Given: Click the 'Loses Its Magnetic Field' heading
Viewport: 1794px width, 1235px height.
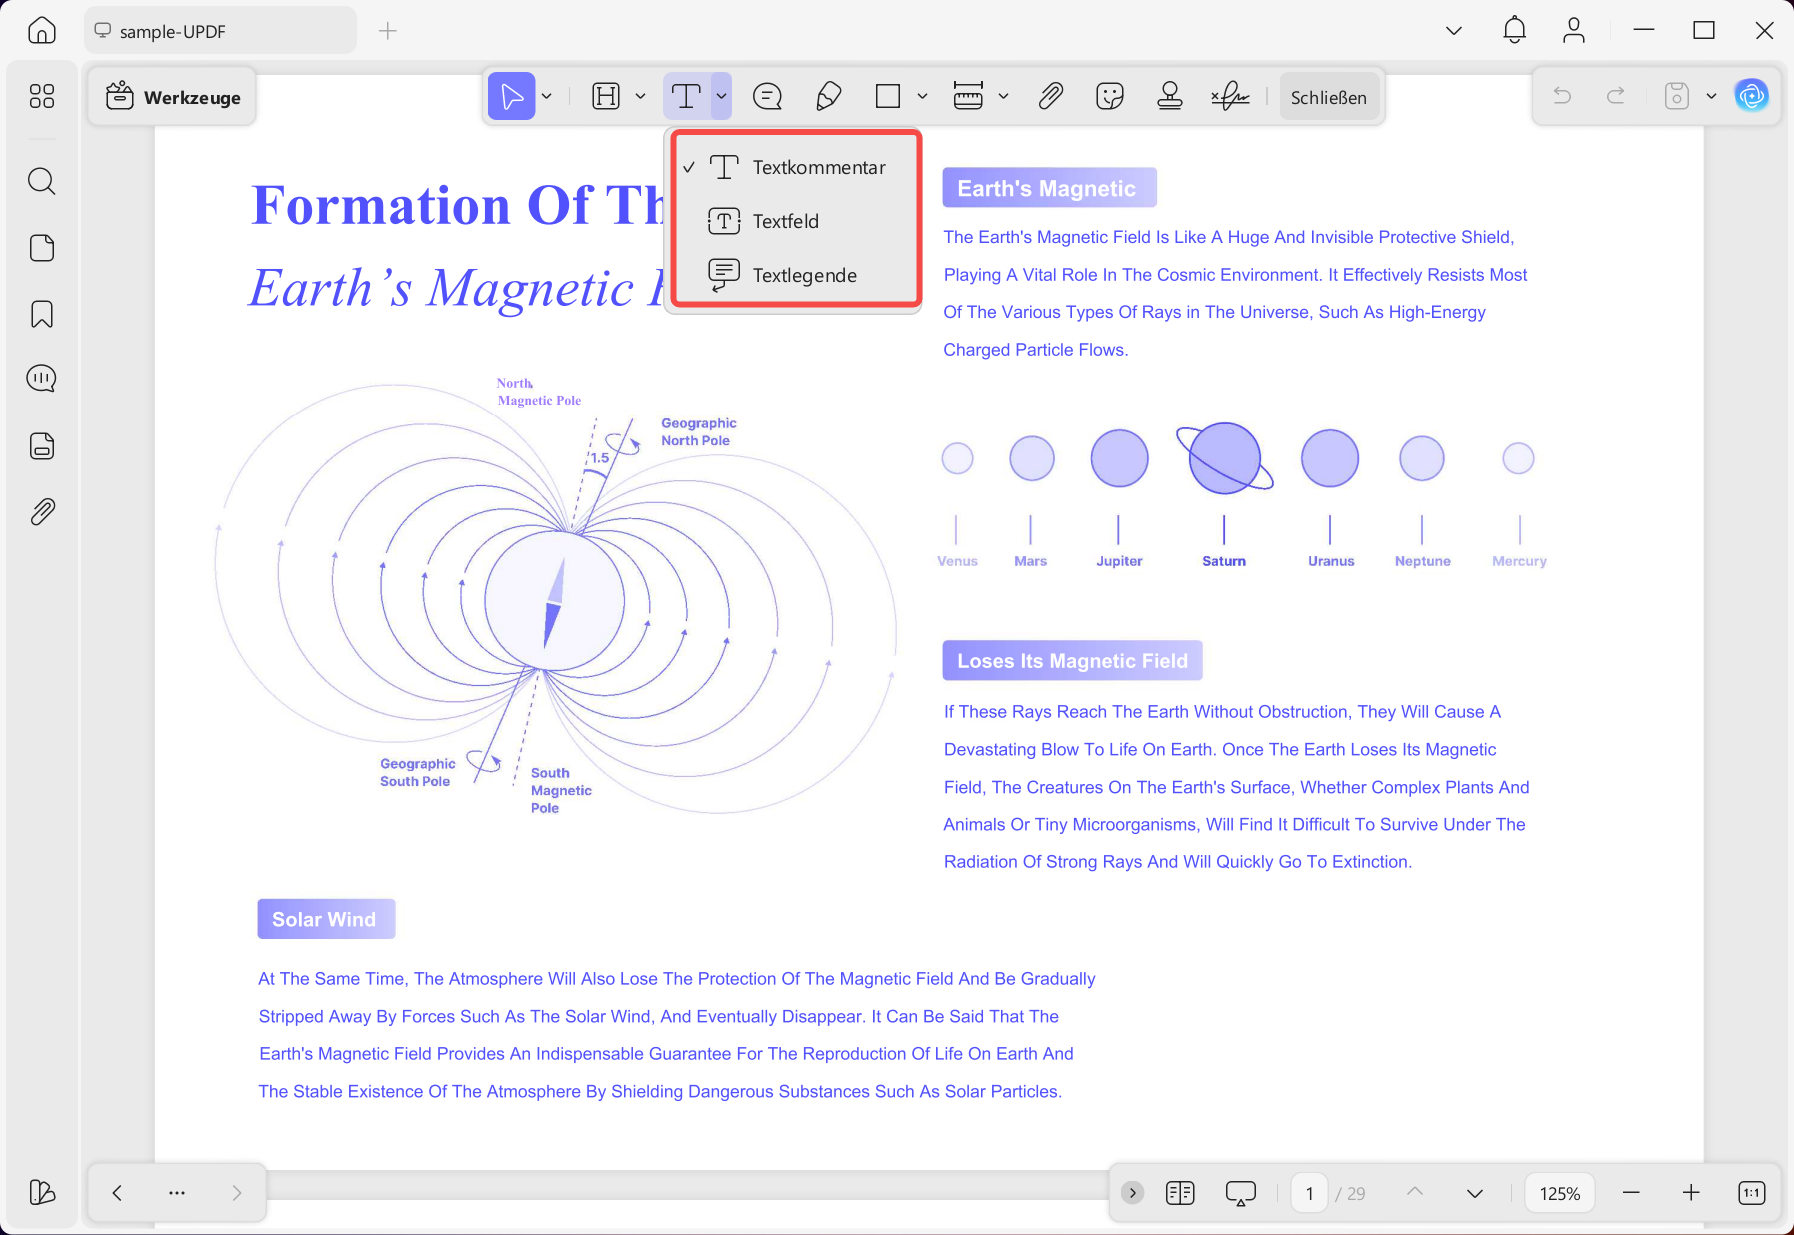Looking at the screenshot, I should coord(1072,661).
